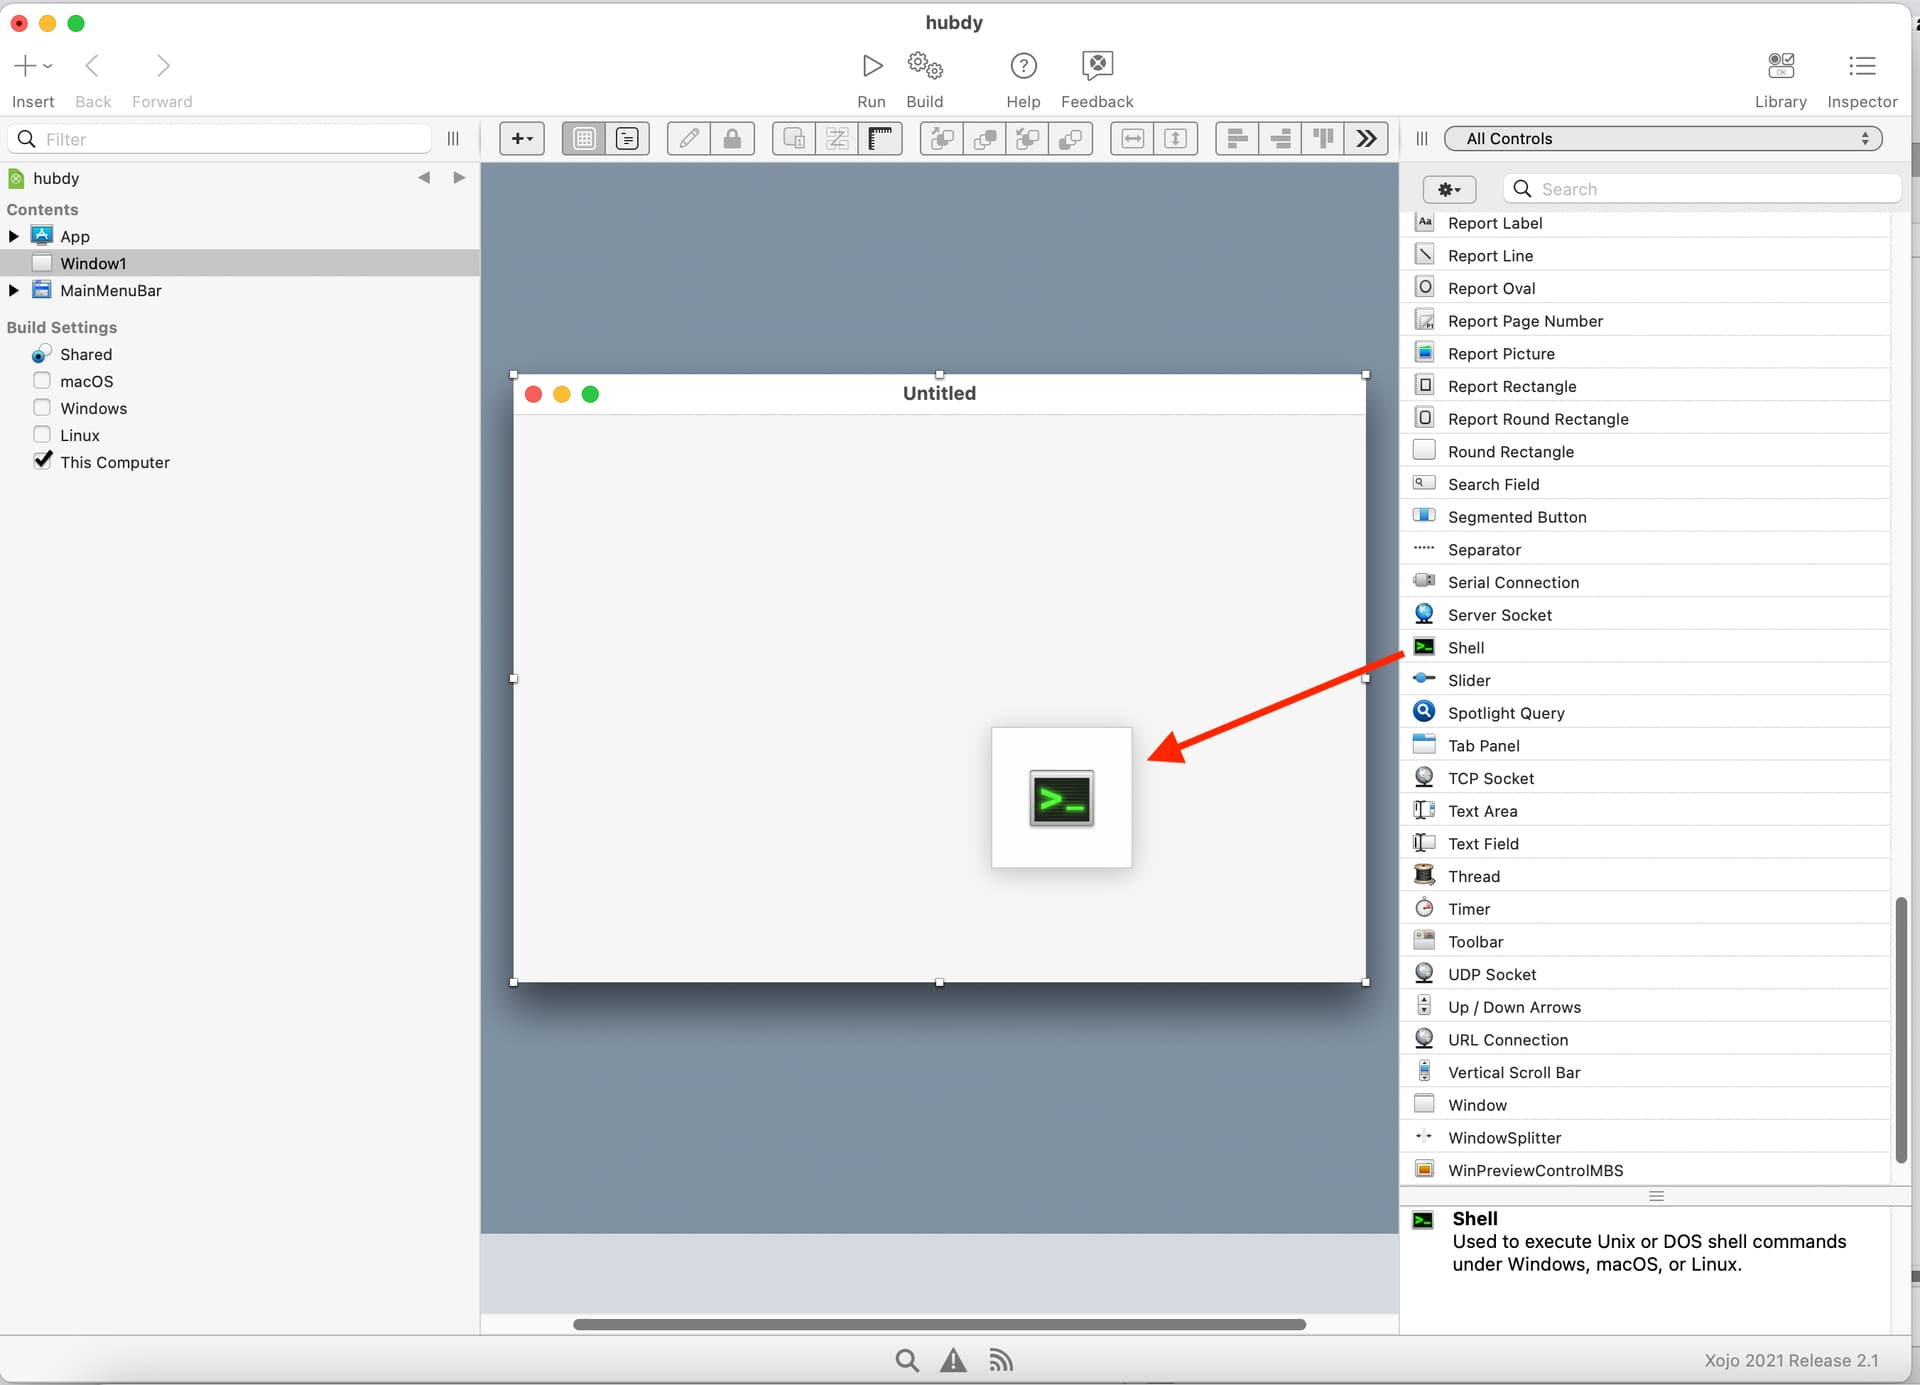Click the Shell control on Window1
Image resolution: width=1920 pixels, height=1385 pixels.
[x=1061, y=798]
